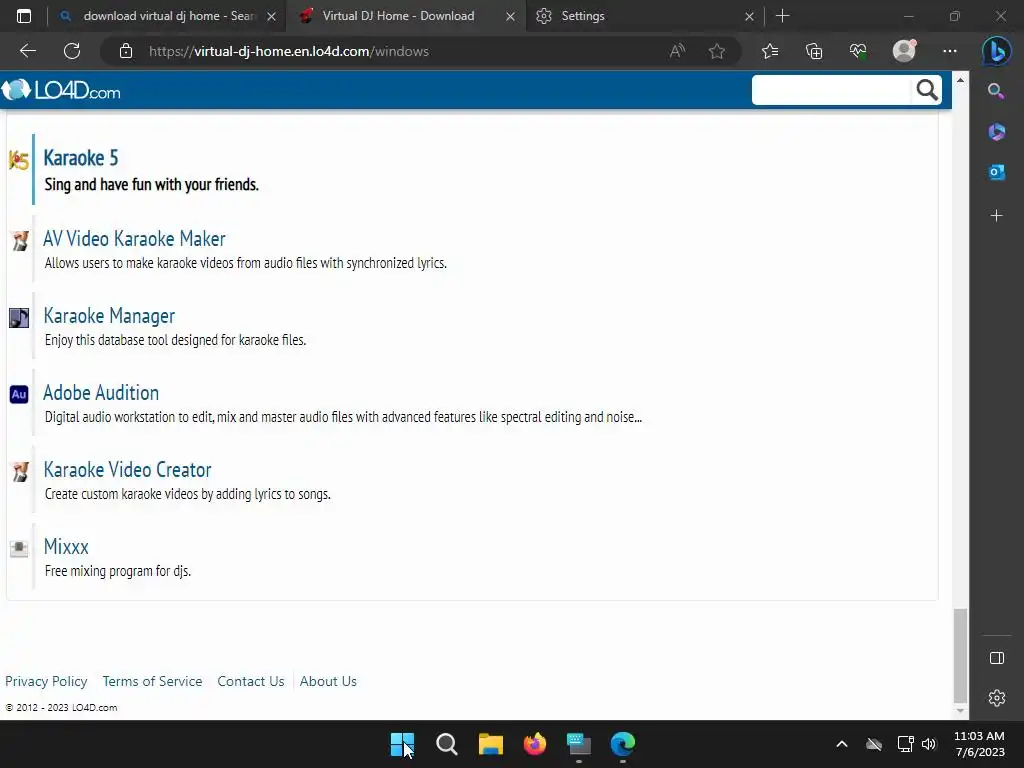The width and height of the screenshot is (1024, 768).
Task: Show hidden system tray icons
Action: tap(842, 744)
